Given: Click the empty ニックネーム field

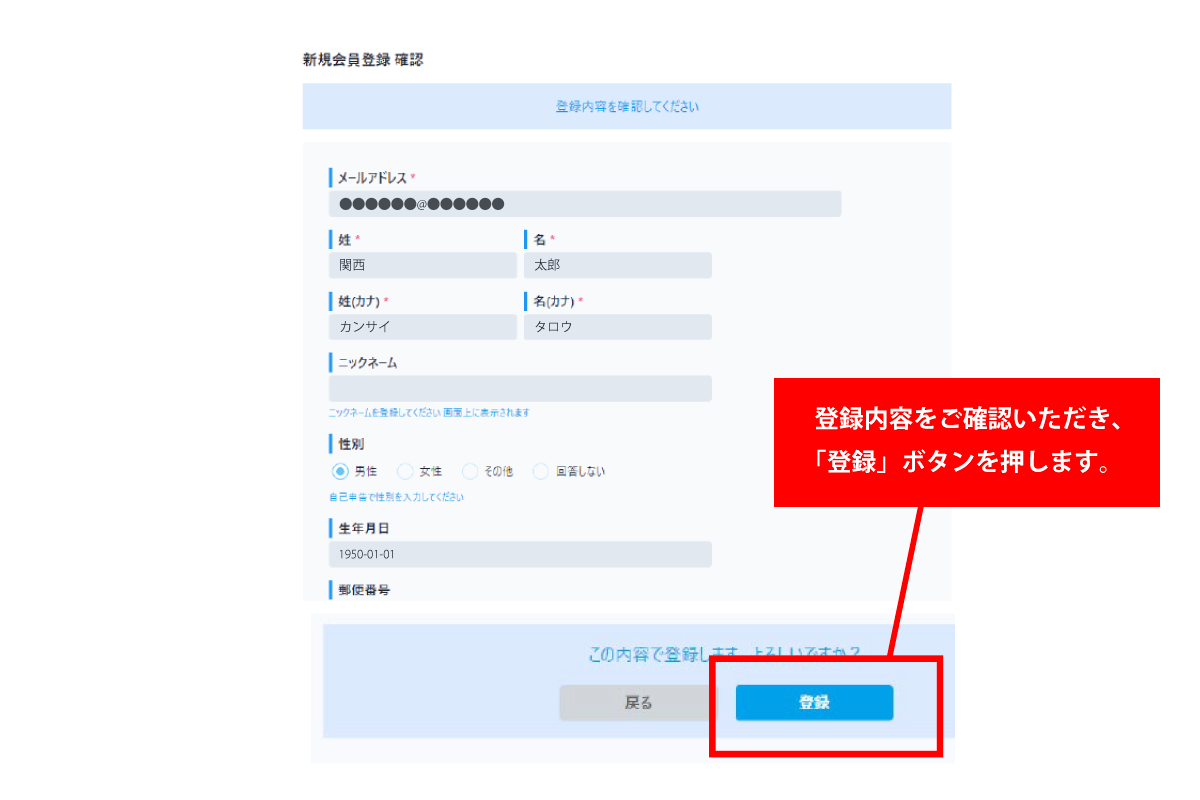Looking at the screenshot, I should pyautogui.click(x=520, y=389).
